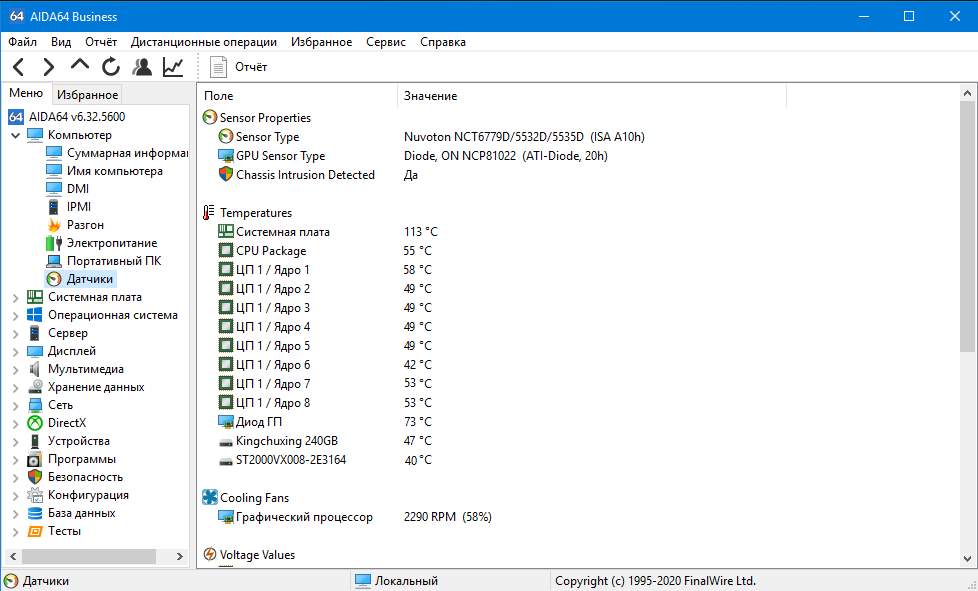Open the Дистанционные операции menu
Viewport: 978px width, 591px height.
click(203, 42)
